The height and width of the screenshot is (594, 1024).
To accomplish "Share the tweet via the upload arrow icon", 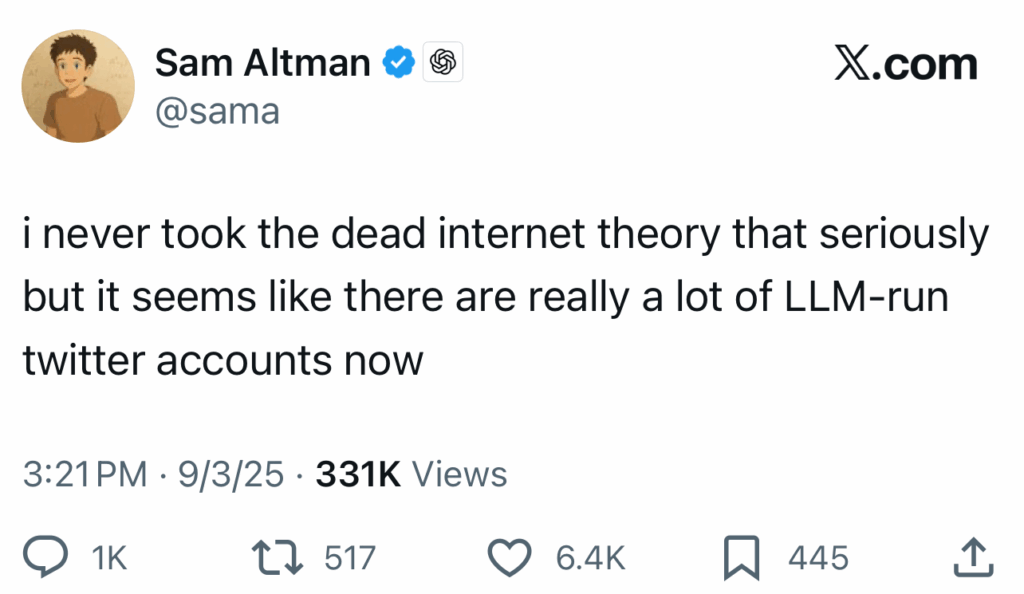I will pos(975,556).
